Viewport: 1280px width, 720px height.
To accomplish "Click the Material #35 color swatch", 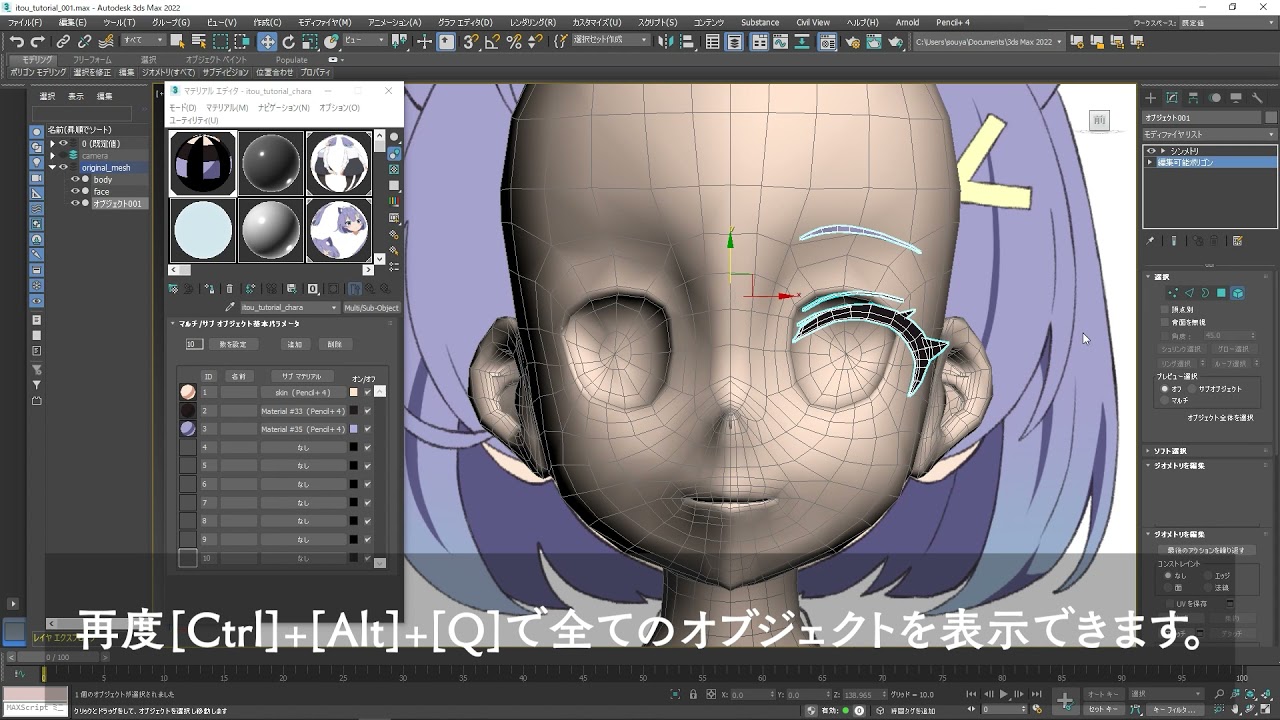I will click(x=353, y=429).
